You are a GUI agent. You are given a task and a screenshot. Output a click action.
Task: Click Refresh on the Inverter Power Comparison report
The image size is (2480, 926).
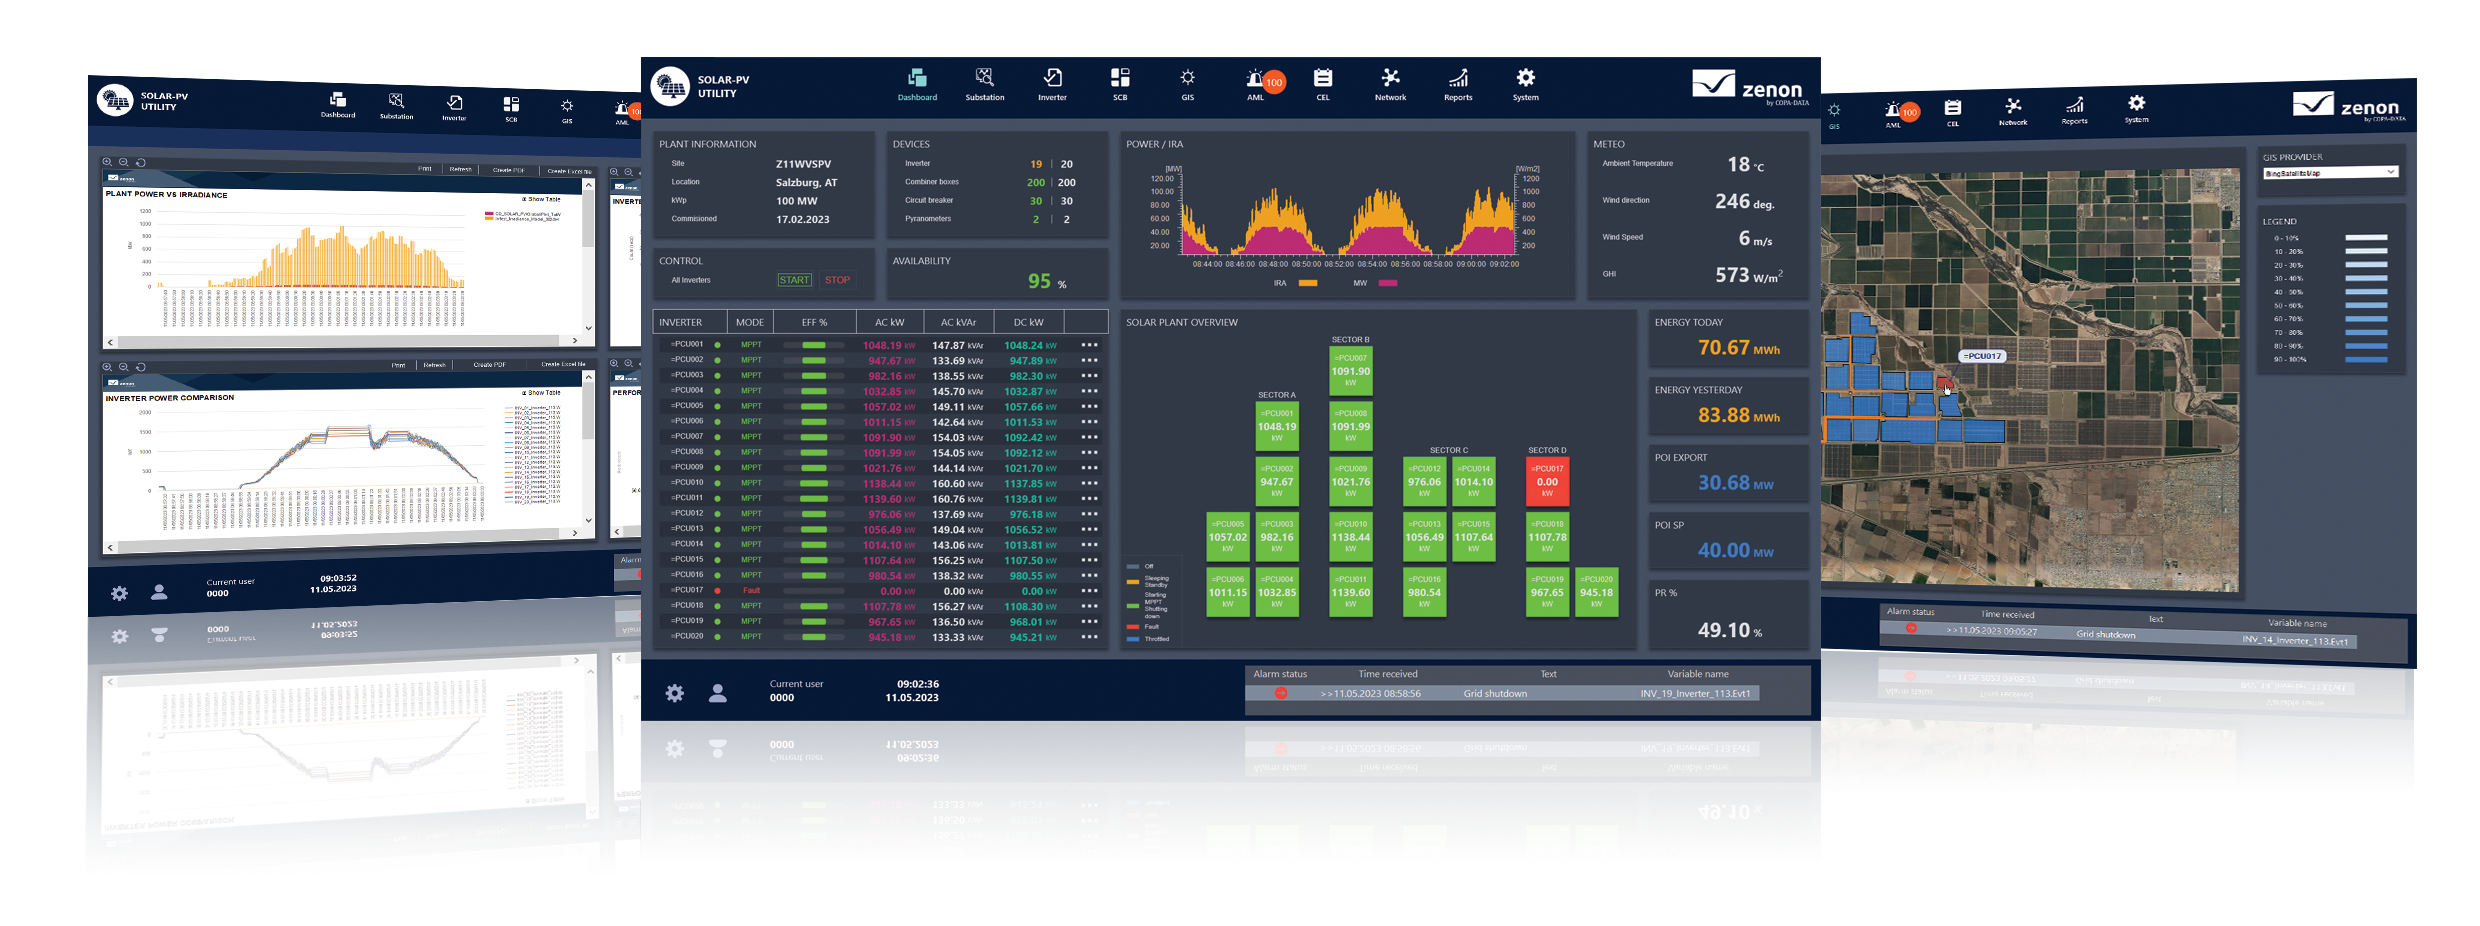coord(434,365)
